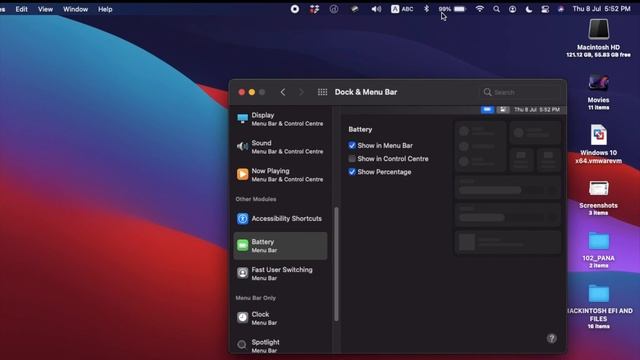Open the Help menu
This screenshot has width=640, height=360.
(105, 9)
